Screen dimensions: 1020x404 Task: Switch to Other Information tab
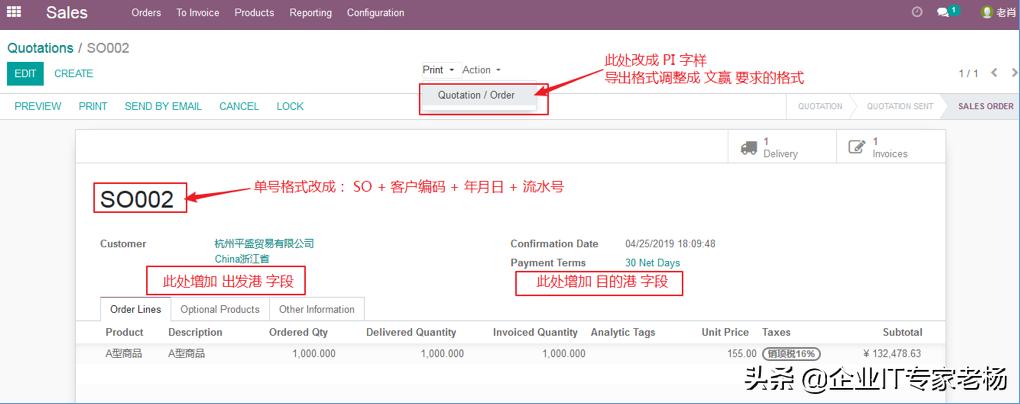click(317, 310)
